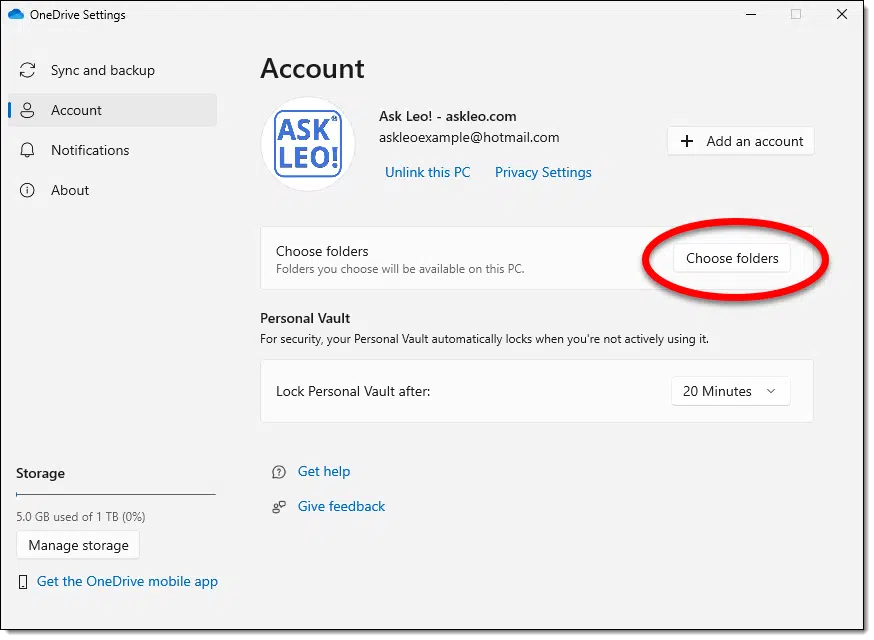Viewport: 874px width, 640px height.
Task: Click the OneDrive cloud icon in title bar
Action: pyautogui.click(x=16, y=14)
